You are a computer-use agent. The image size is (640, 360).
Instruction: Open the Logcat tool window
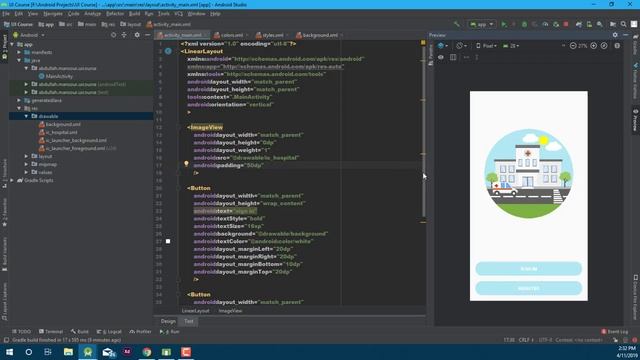click(109, 331)
